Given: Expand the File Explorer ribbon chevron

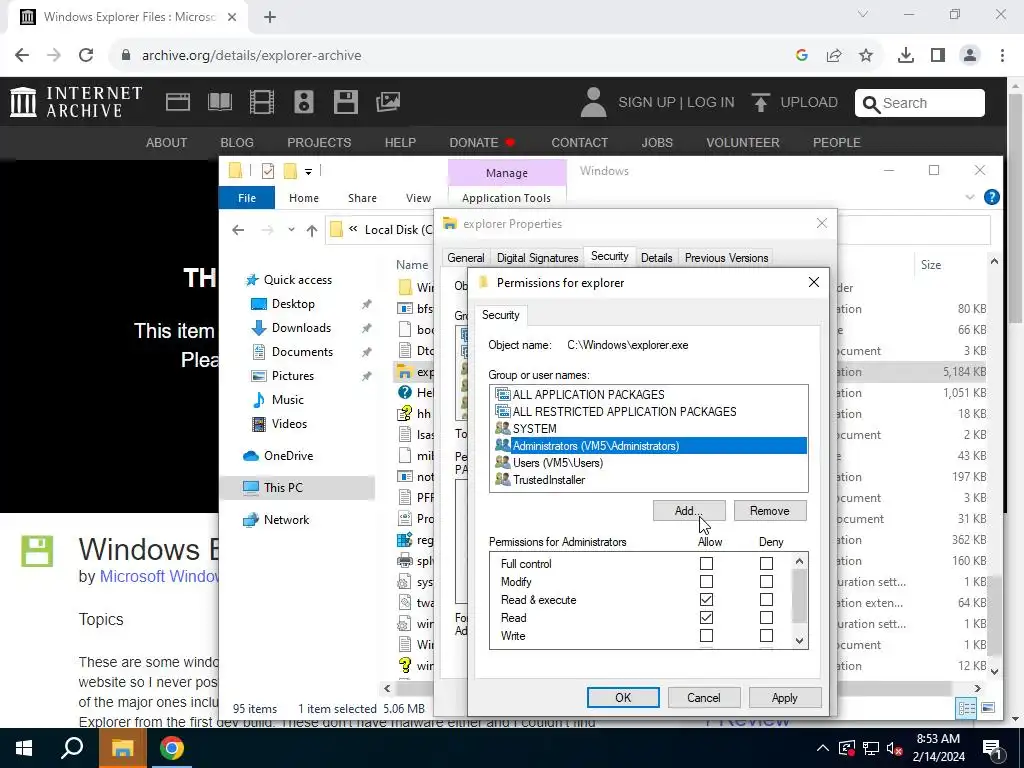Looking at the screenshot, I should tap(970, 197).
